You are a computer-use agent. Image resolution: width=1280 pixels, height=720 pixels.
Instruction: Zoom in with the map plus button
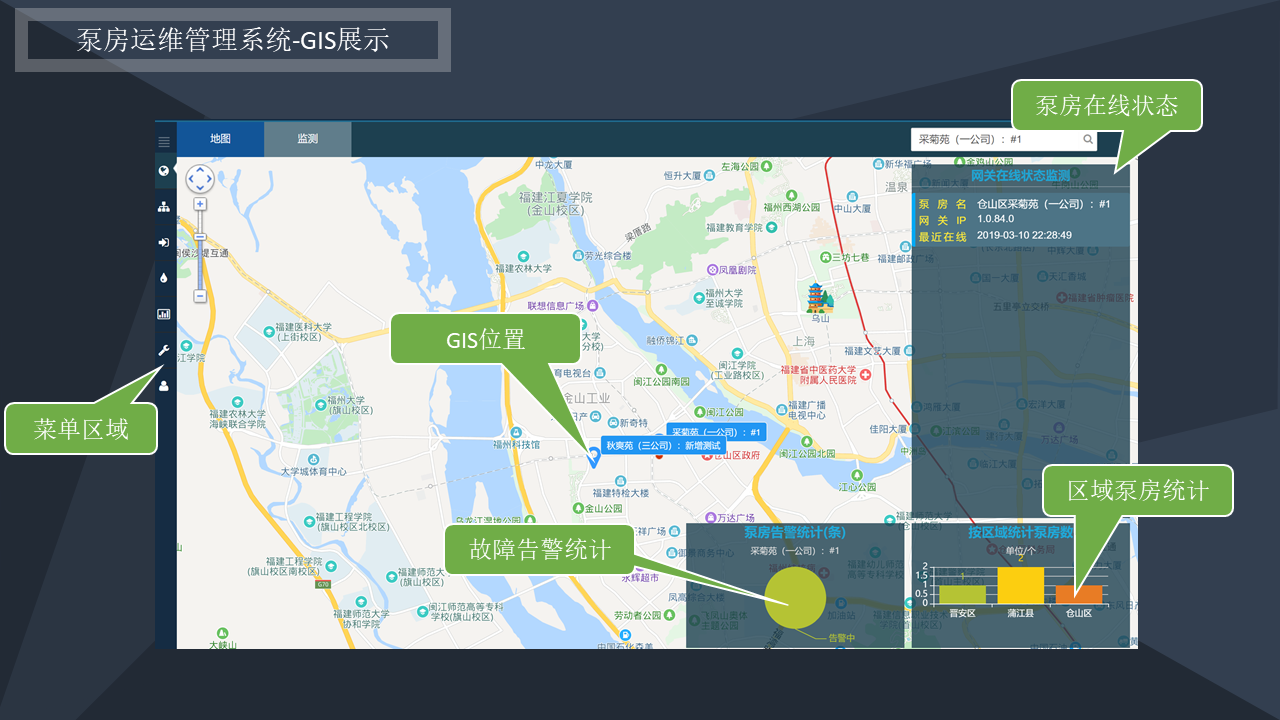pos(200,204)
